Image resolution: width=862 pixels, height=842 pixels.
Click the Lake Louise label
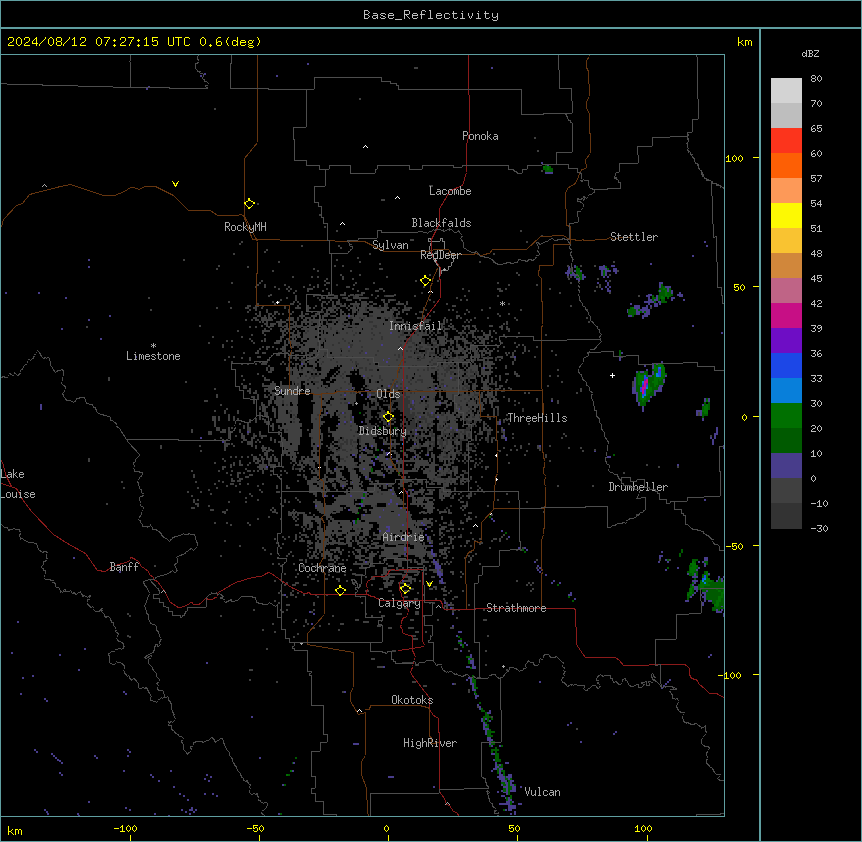[18, 484]
